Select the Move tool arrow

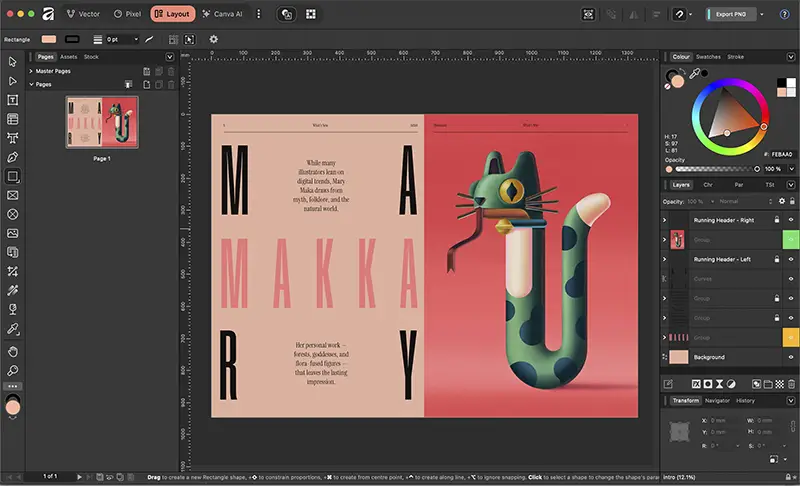coord(13,62)
